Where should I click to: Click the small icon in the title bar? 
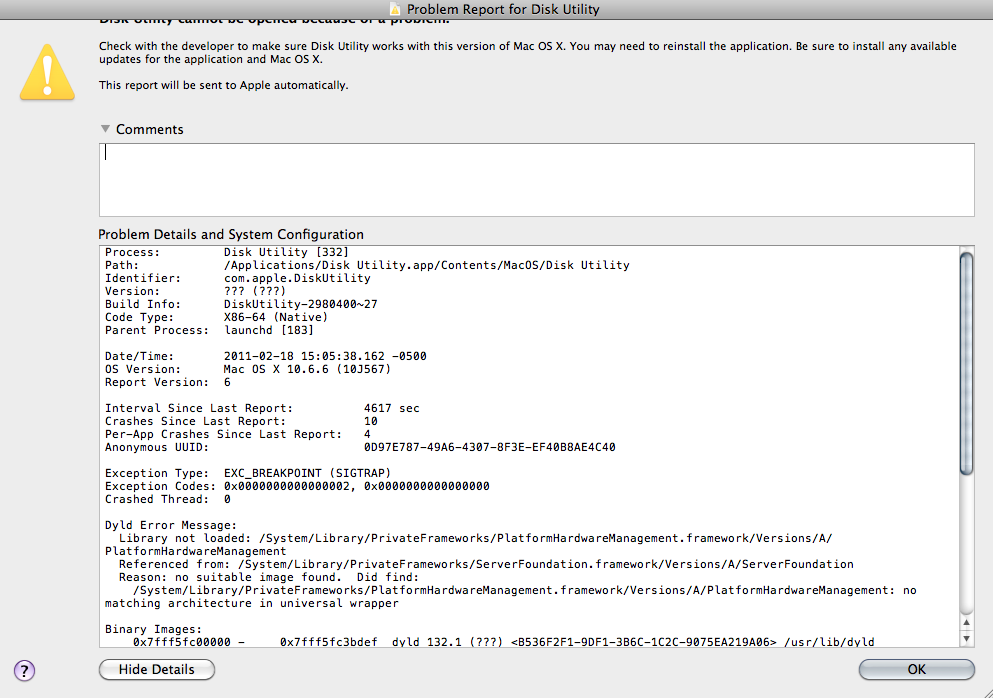395,9
